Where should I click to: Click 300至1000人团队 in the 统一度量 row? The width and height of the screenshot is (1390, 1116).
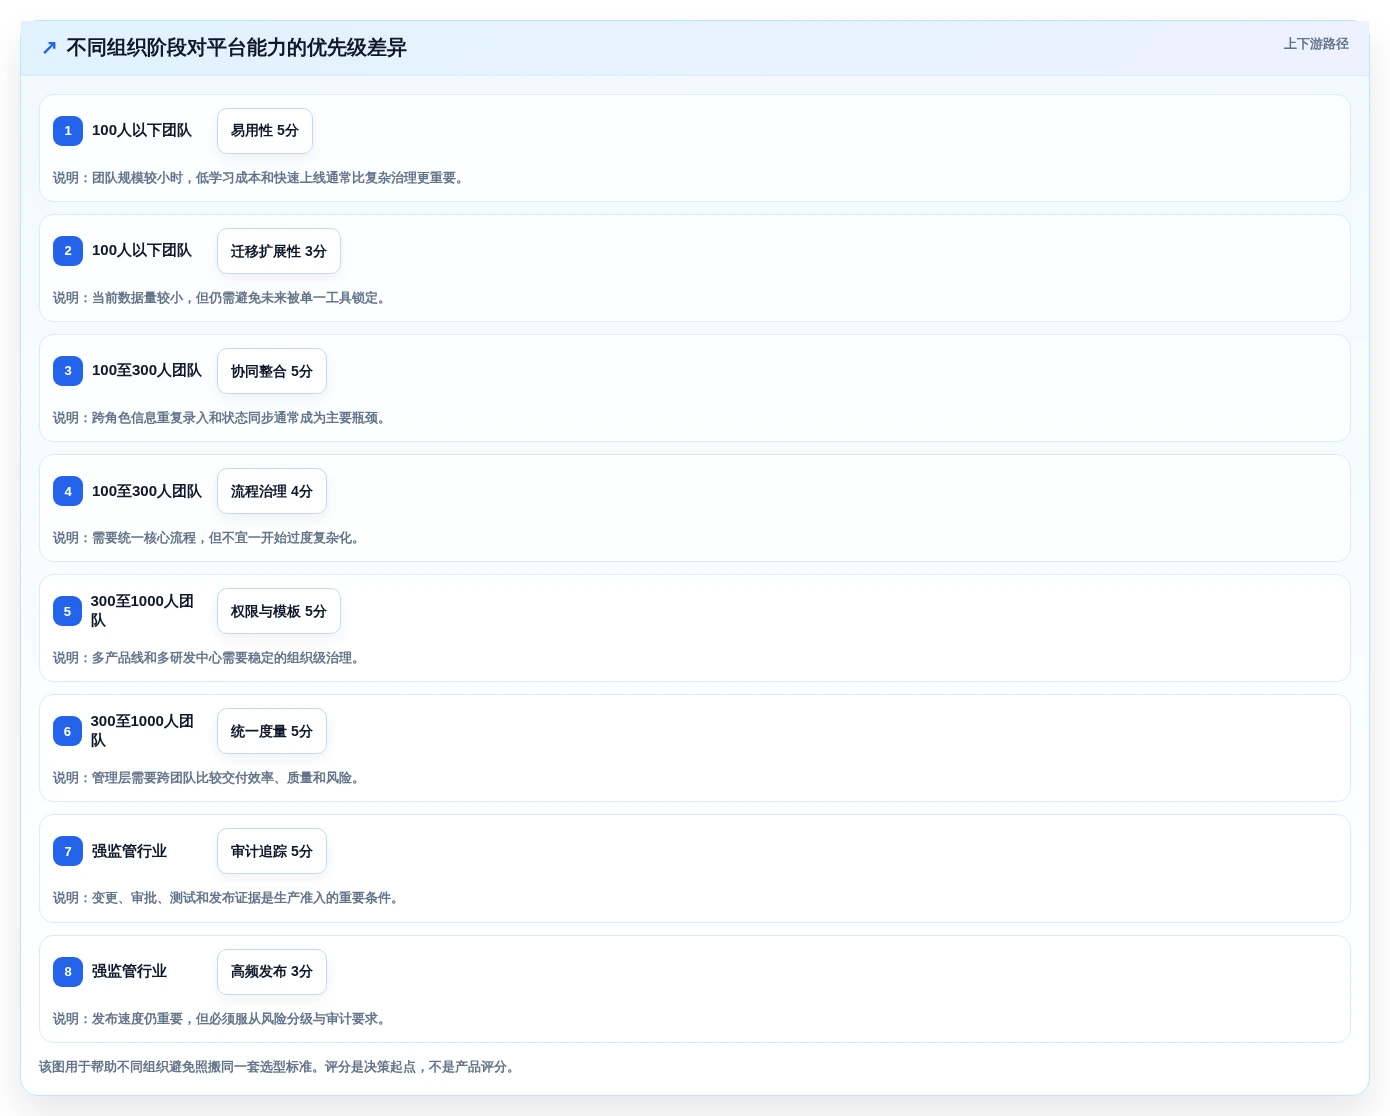(x=142, y=731)
